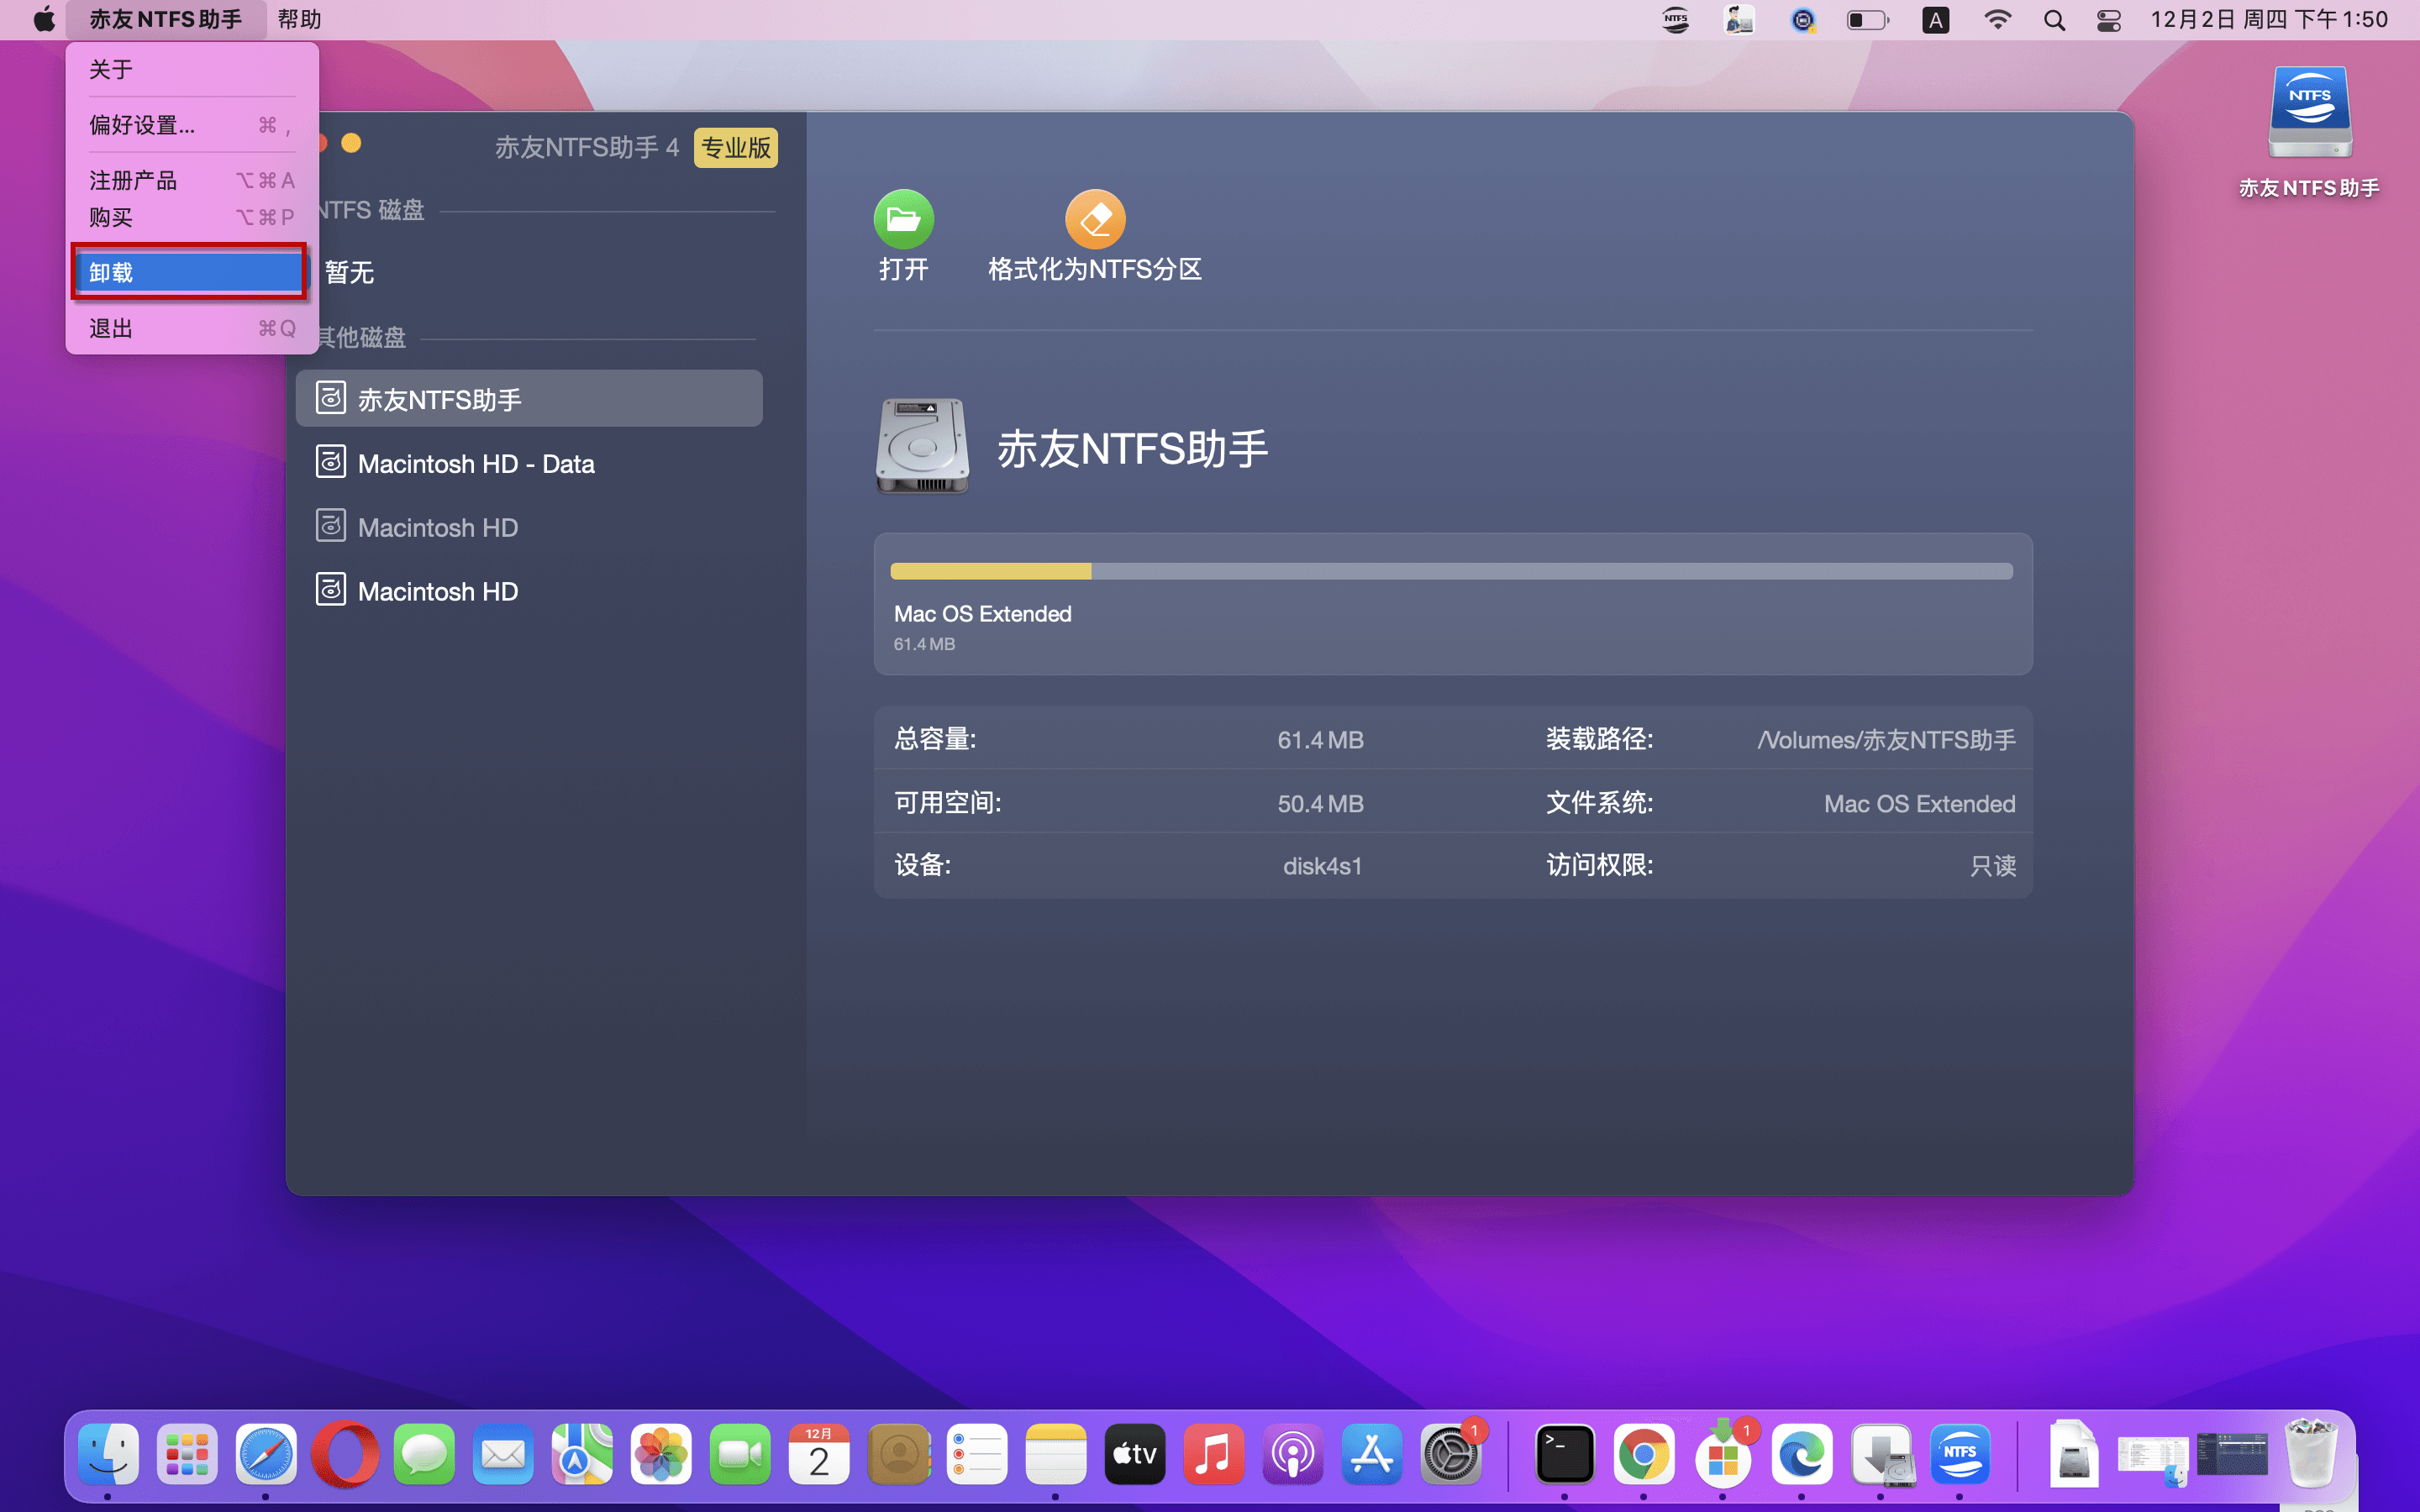
Task: Open the Wi-Fi menu bar icon
Action: pyautogui.click(x=1997, y=20)
